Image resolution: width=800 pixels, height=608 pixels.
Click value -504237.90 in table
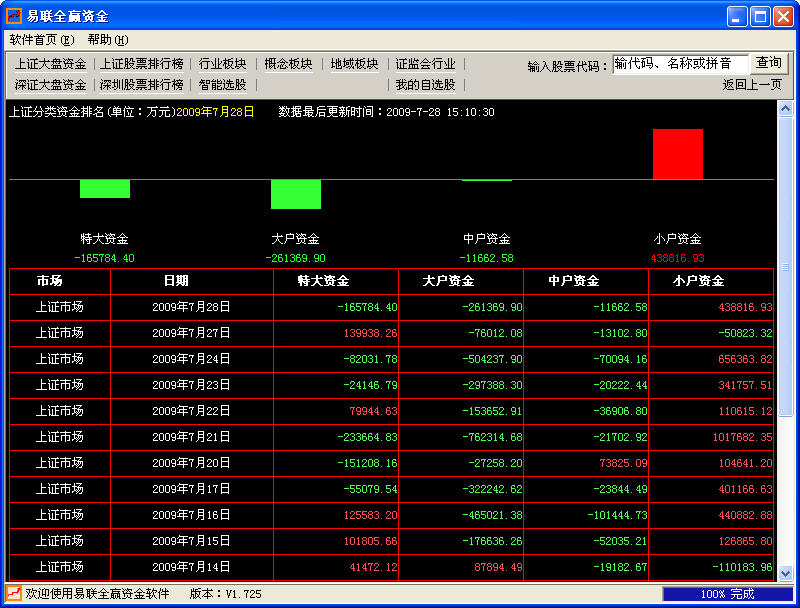click(492, 360)
